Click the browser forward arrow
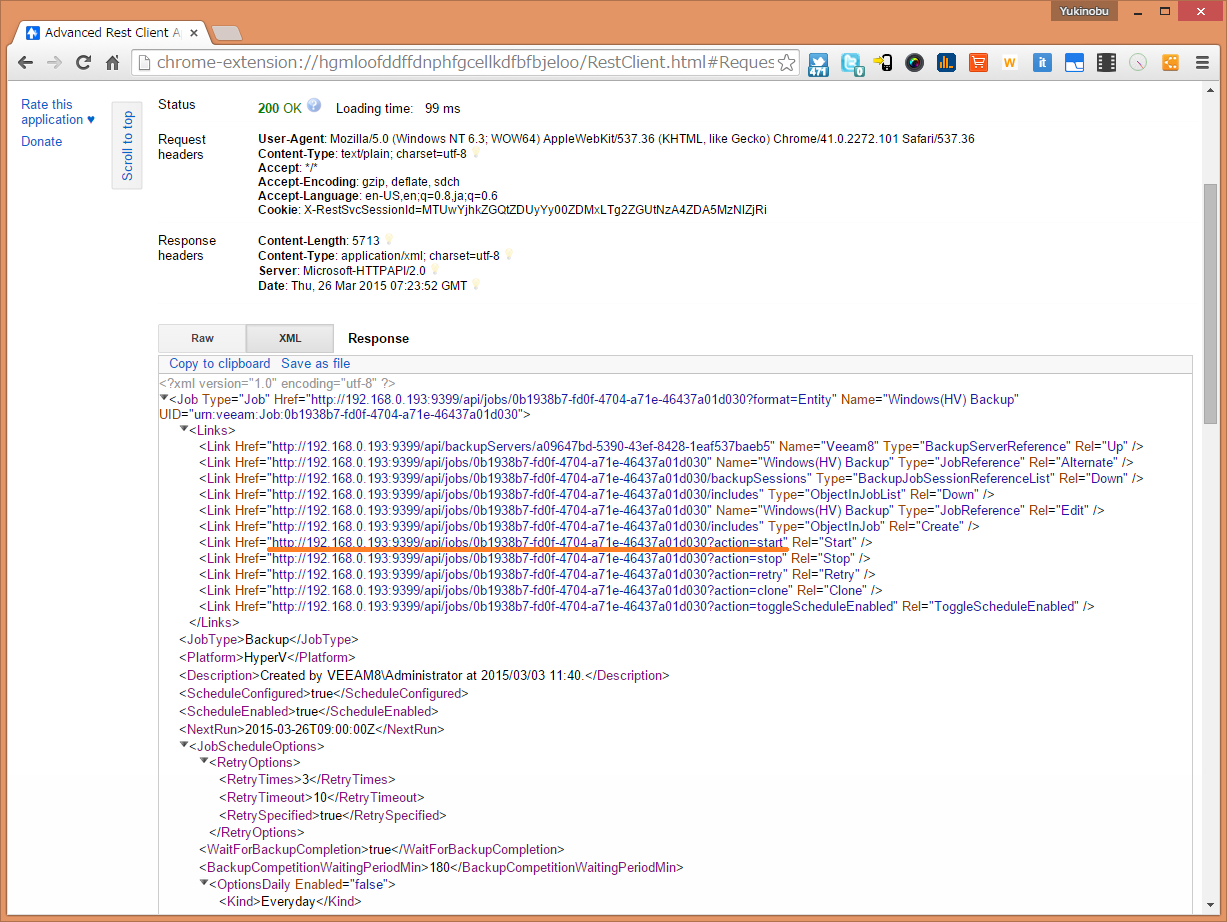1227x922 pixels. point(55,63)
